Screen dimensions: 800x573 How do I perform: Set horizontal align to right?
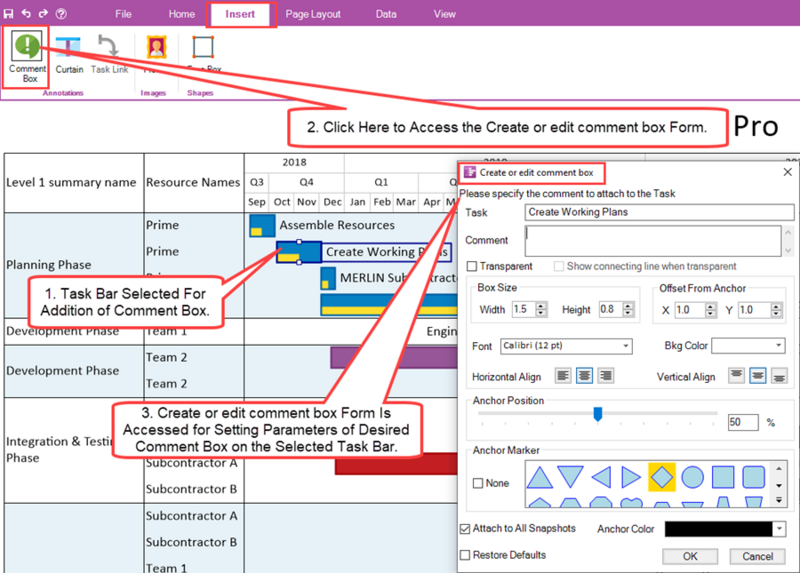(606, 376)
